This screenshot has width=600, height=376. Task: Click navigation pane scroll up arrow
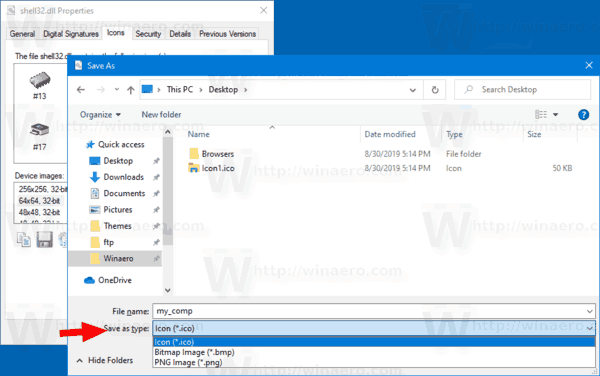168,132
